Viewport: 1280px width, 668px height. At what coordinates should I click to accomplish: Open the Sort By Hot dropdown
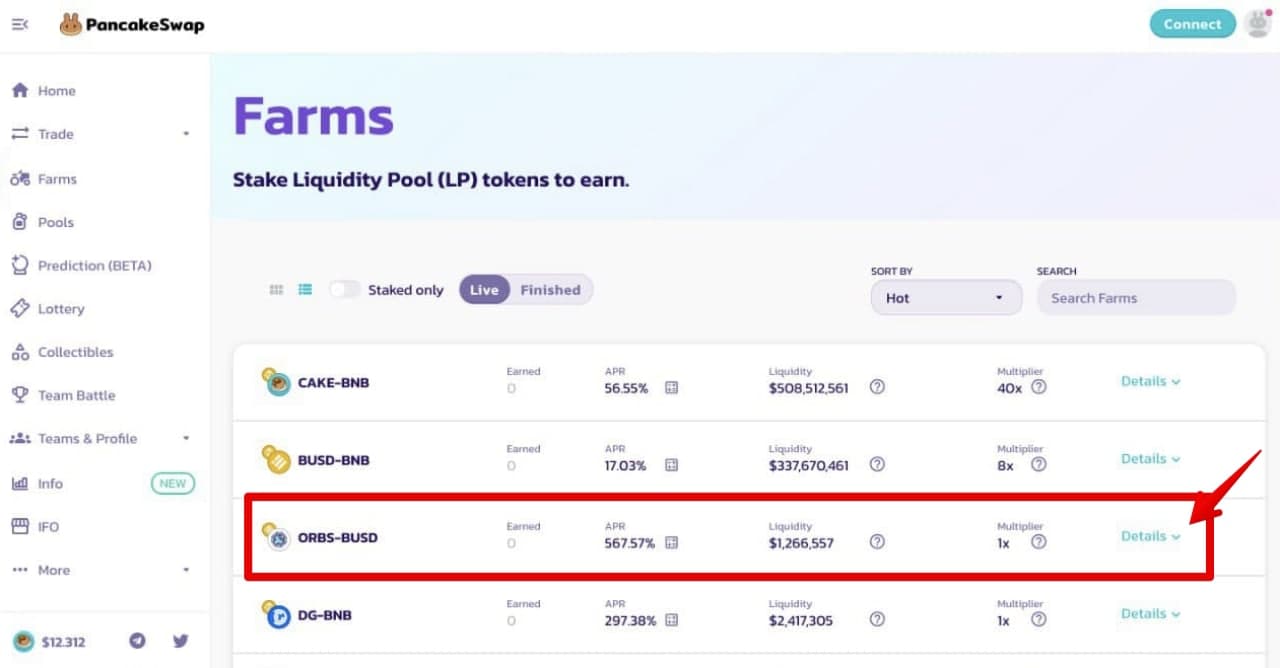946,298
